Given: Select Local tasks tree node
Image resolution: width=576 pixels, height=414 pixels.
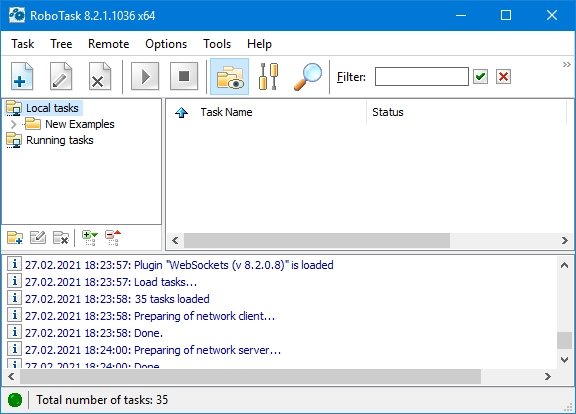Looking at the screenshot, I should (x=52, y=108).
